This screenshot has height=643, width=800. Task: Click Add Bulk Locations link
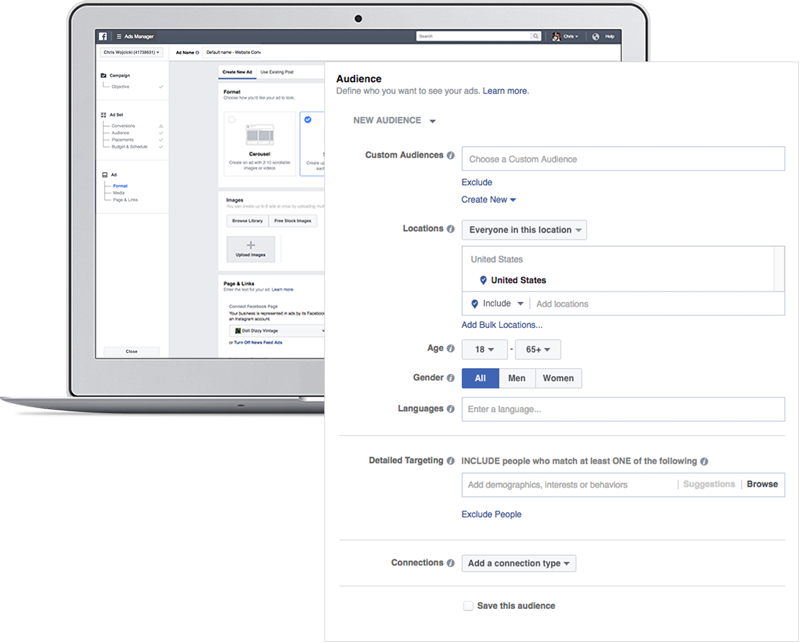click(502, 325)
